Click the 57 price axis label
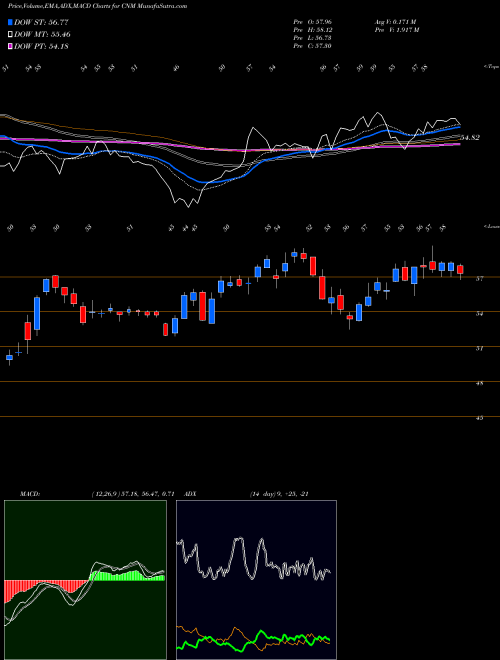This screenshot has width=500, height=660. [x=481, y=278]
